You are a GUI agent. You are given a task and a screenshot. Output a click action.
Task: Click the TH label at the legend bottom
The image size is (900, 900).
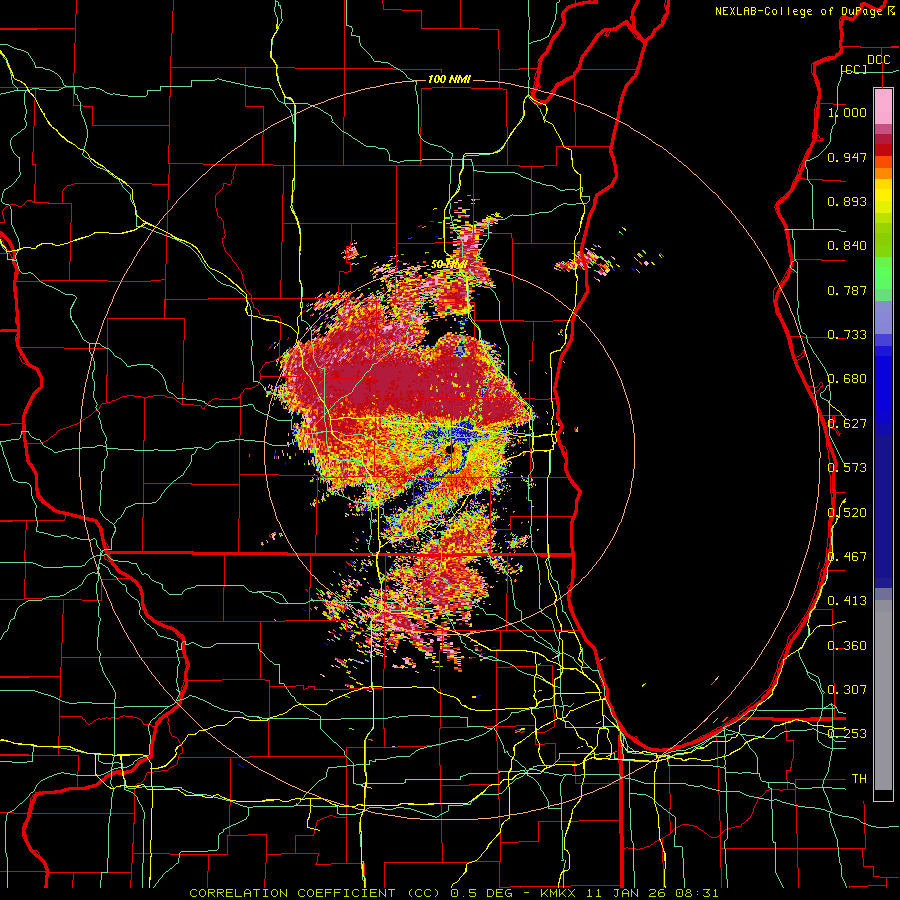tap(859, 779)
